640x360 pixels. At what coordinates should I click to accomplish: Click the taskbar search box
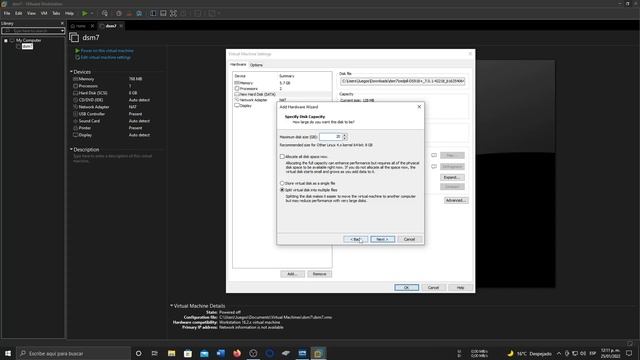[73, 353]
